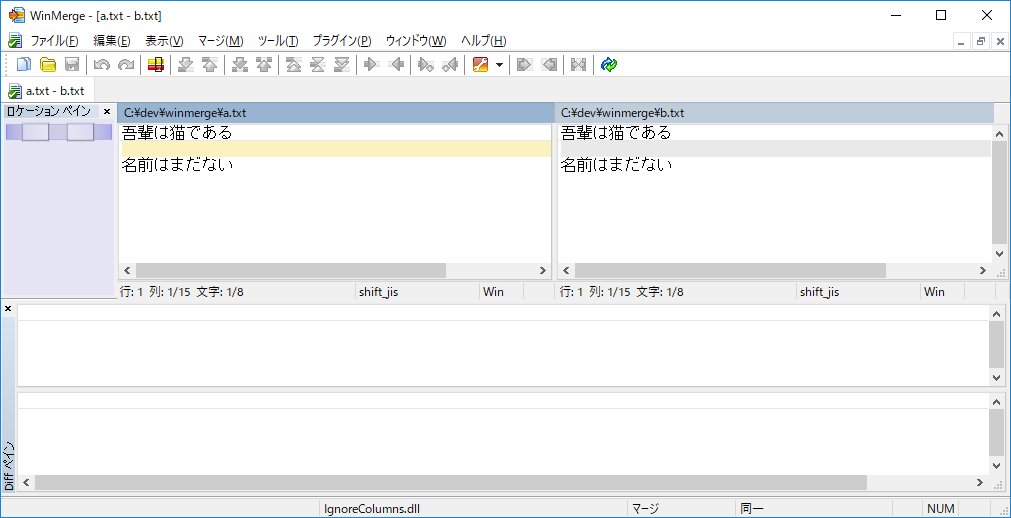
Task: Jump to previous conflict icon
Action: (x=264, y=65)
